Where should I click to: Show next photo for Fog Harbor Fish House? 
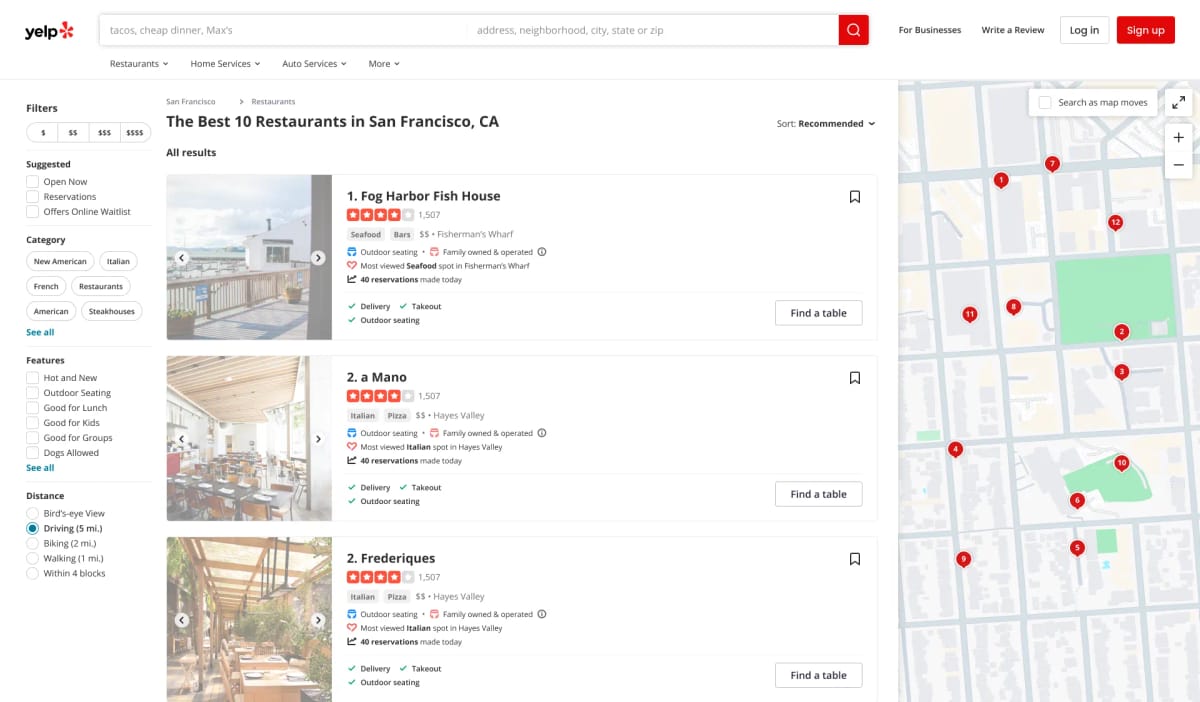click(318, 258)
